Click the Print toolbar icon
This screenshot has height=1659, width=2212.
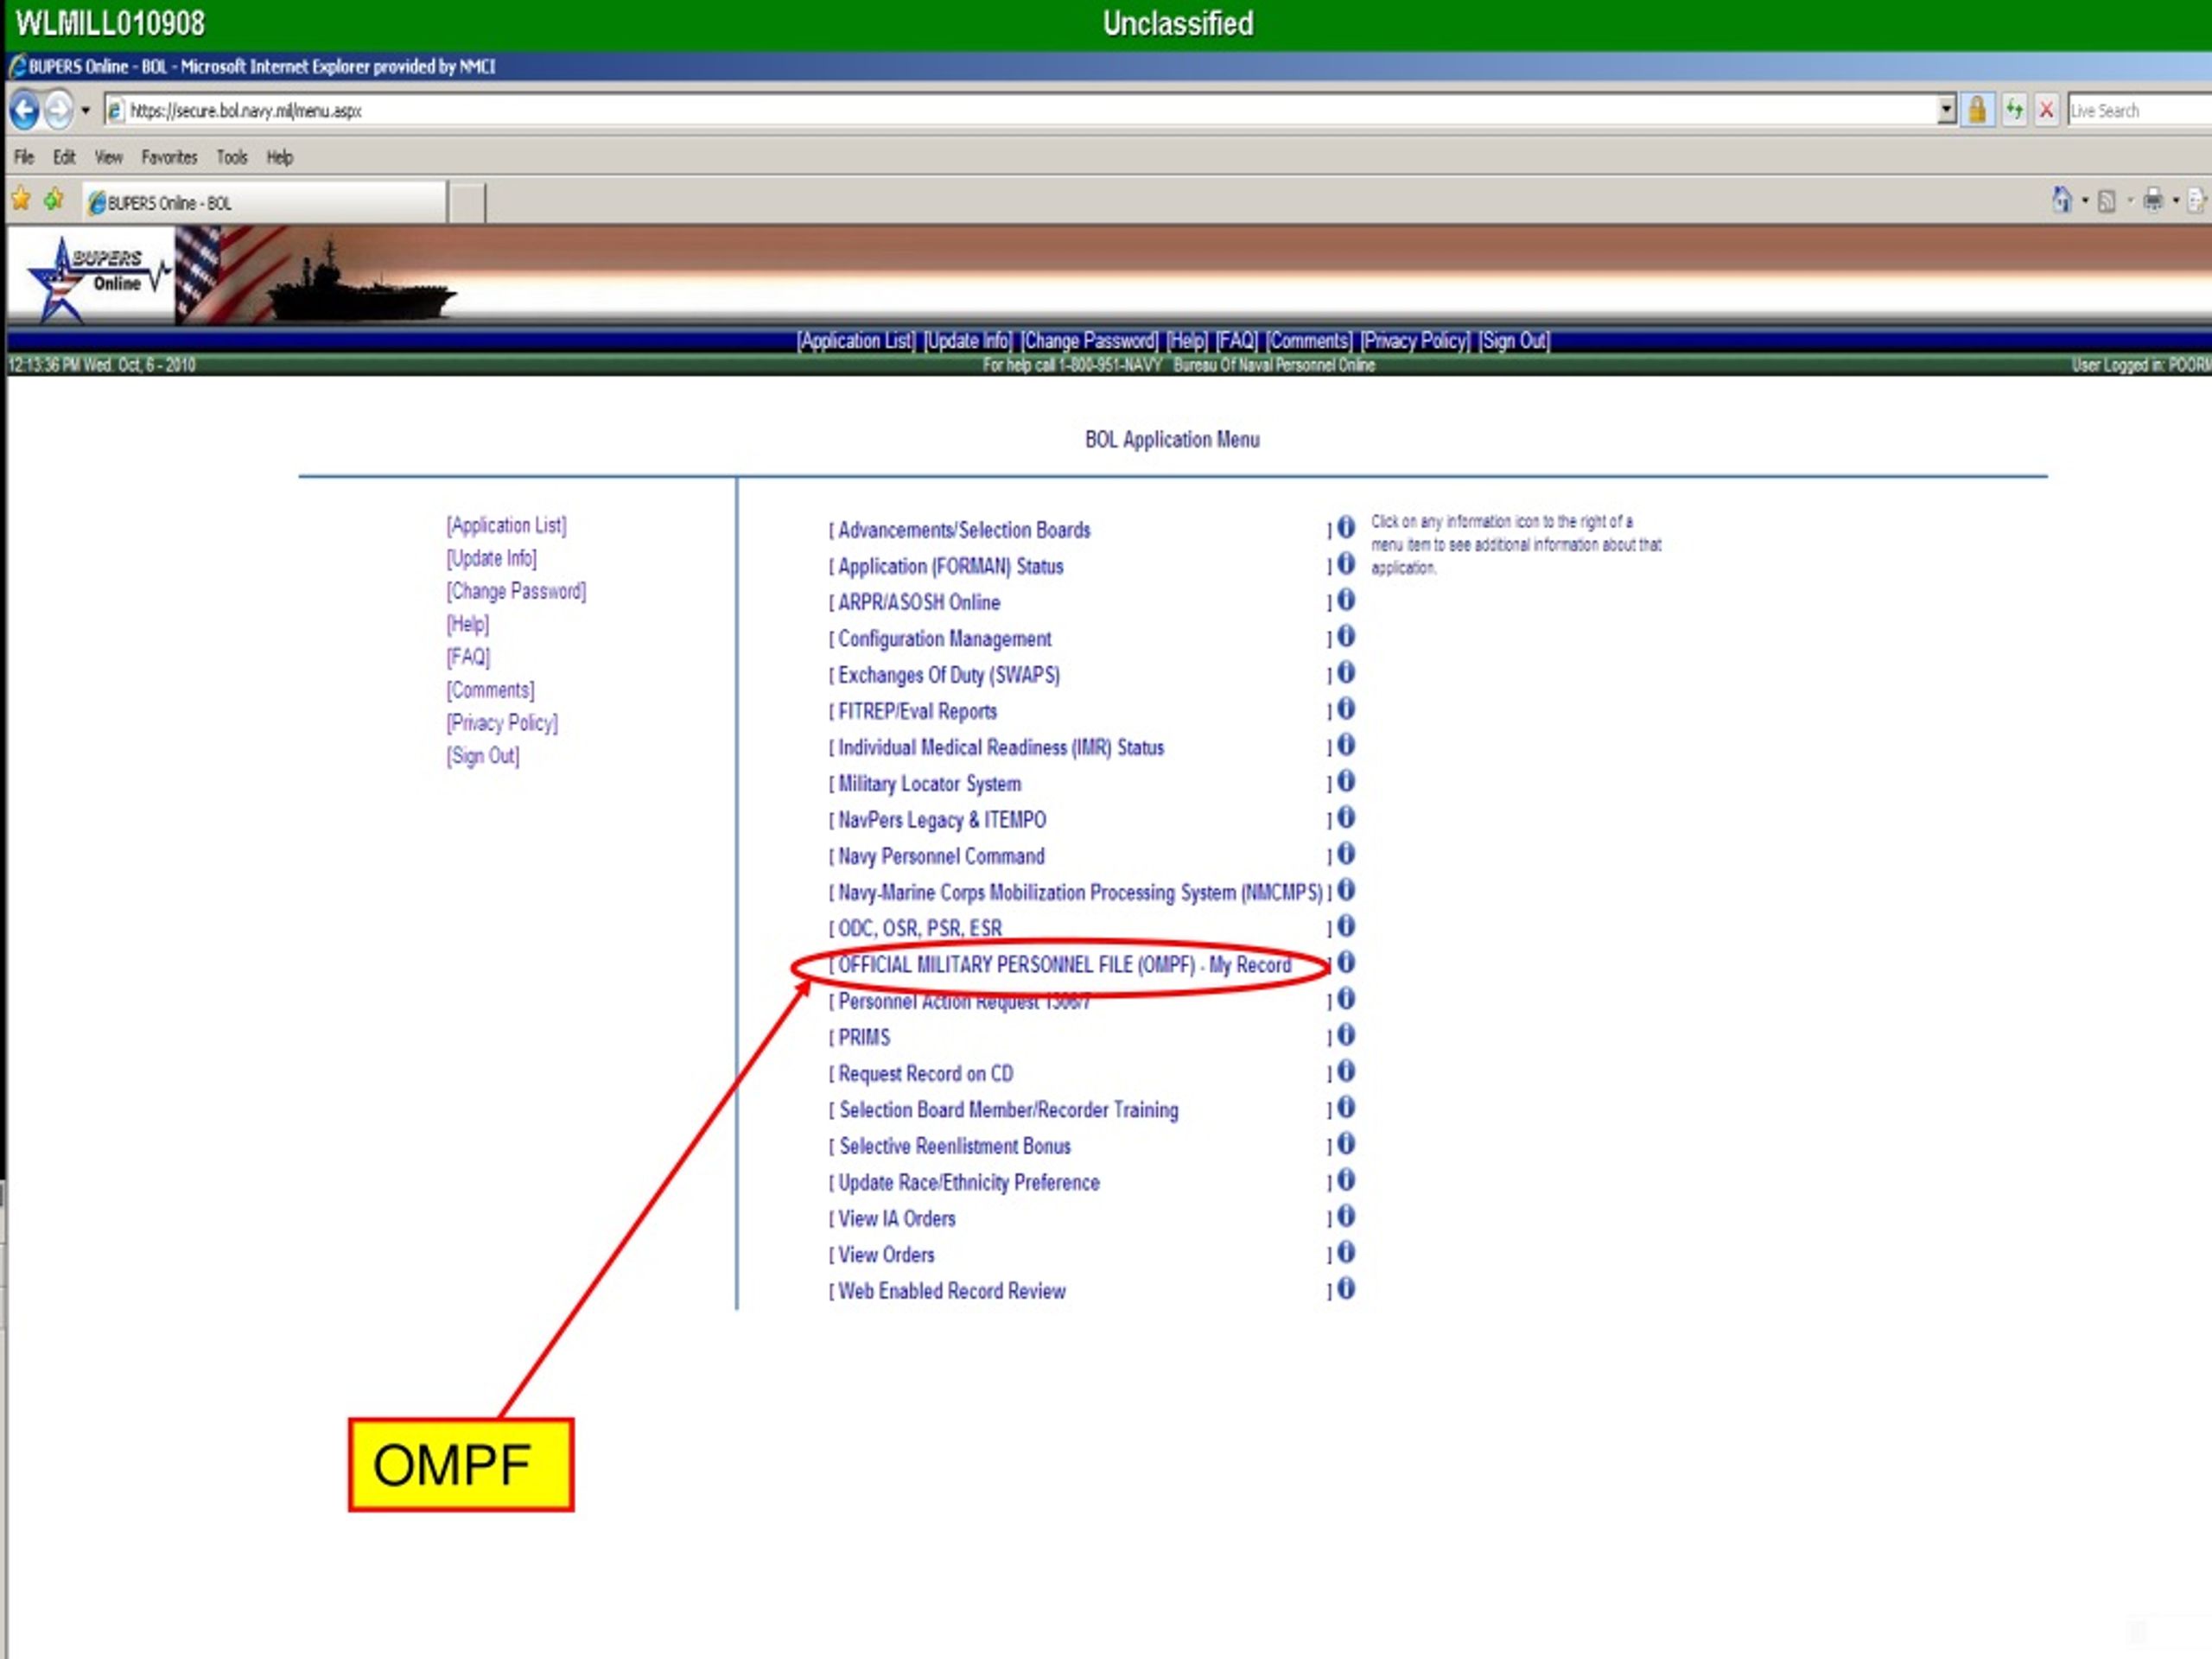(x=2153, y=201)
